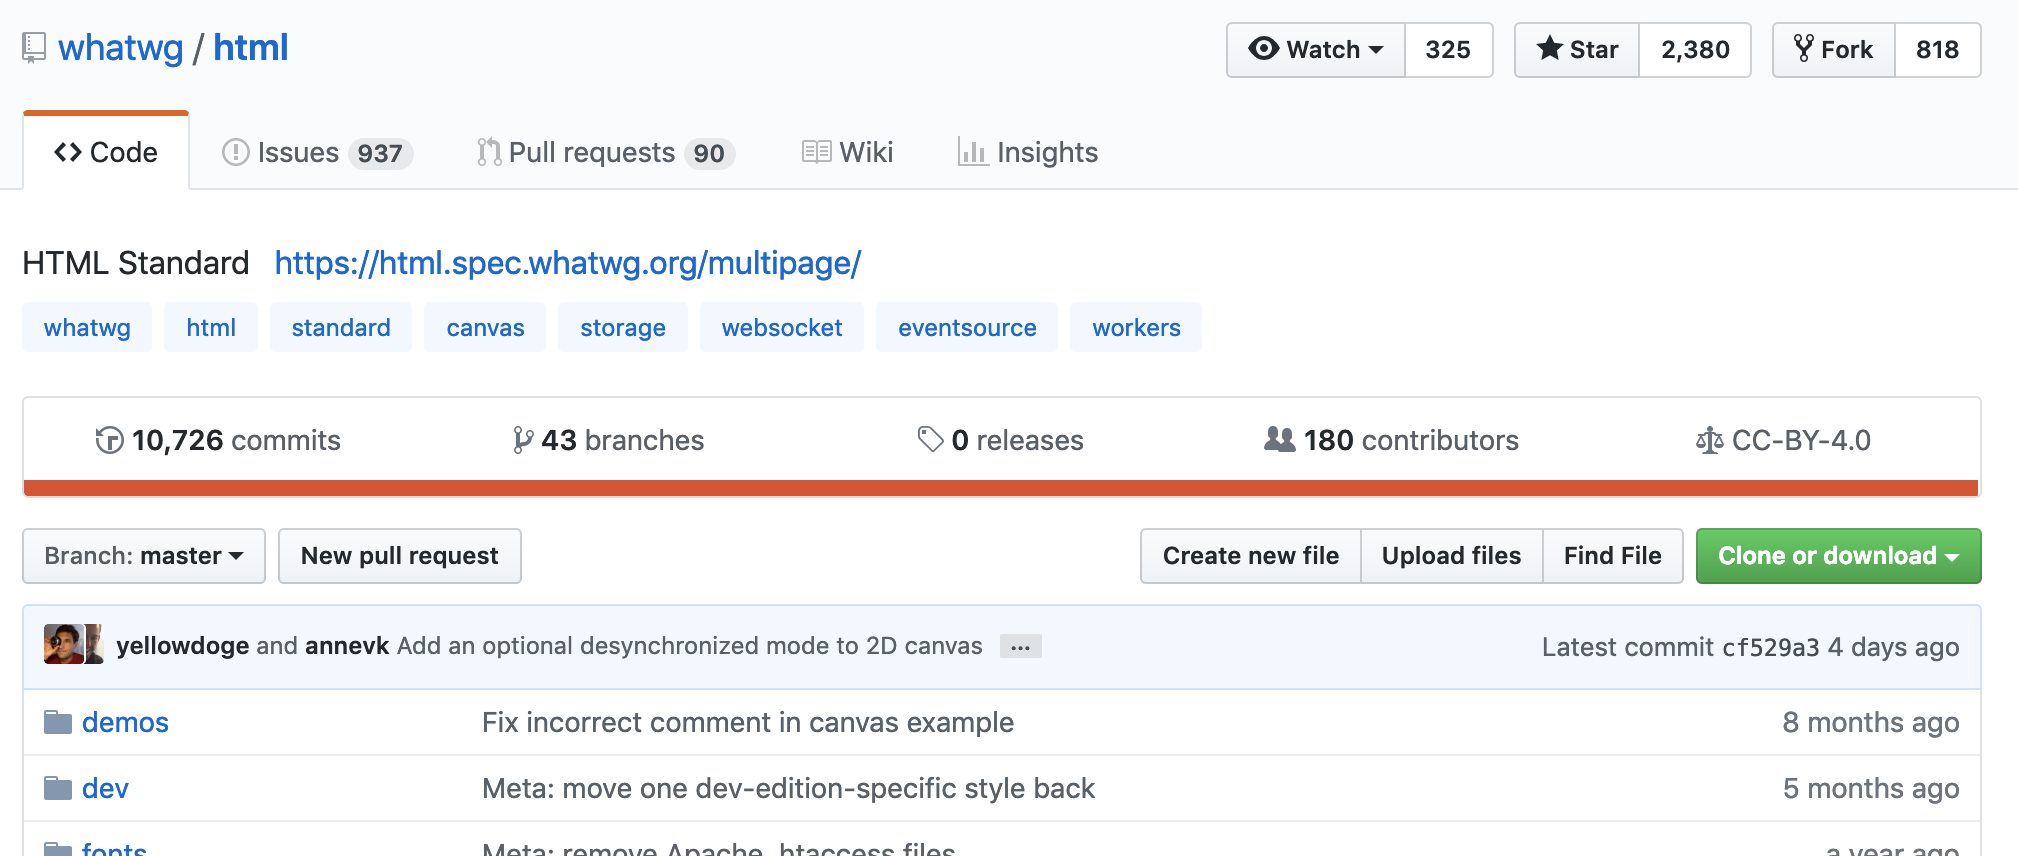View the 818 forks count
The image size is (2018, 856).
(1937, 49)
